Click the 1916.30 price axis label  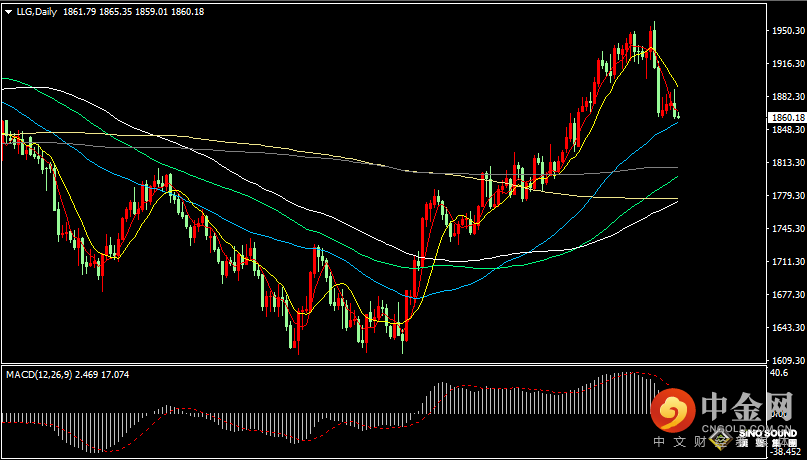click(x=786, y=64)
